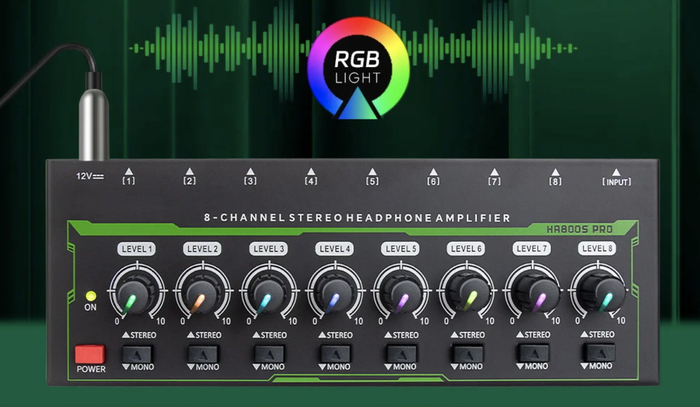Toggle the channel 8 STEREO/MONO switch
This screenshot has height=407, width=700.
(x=598, y=352)
